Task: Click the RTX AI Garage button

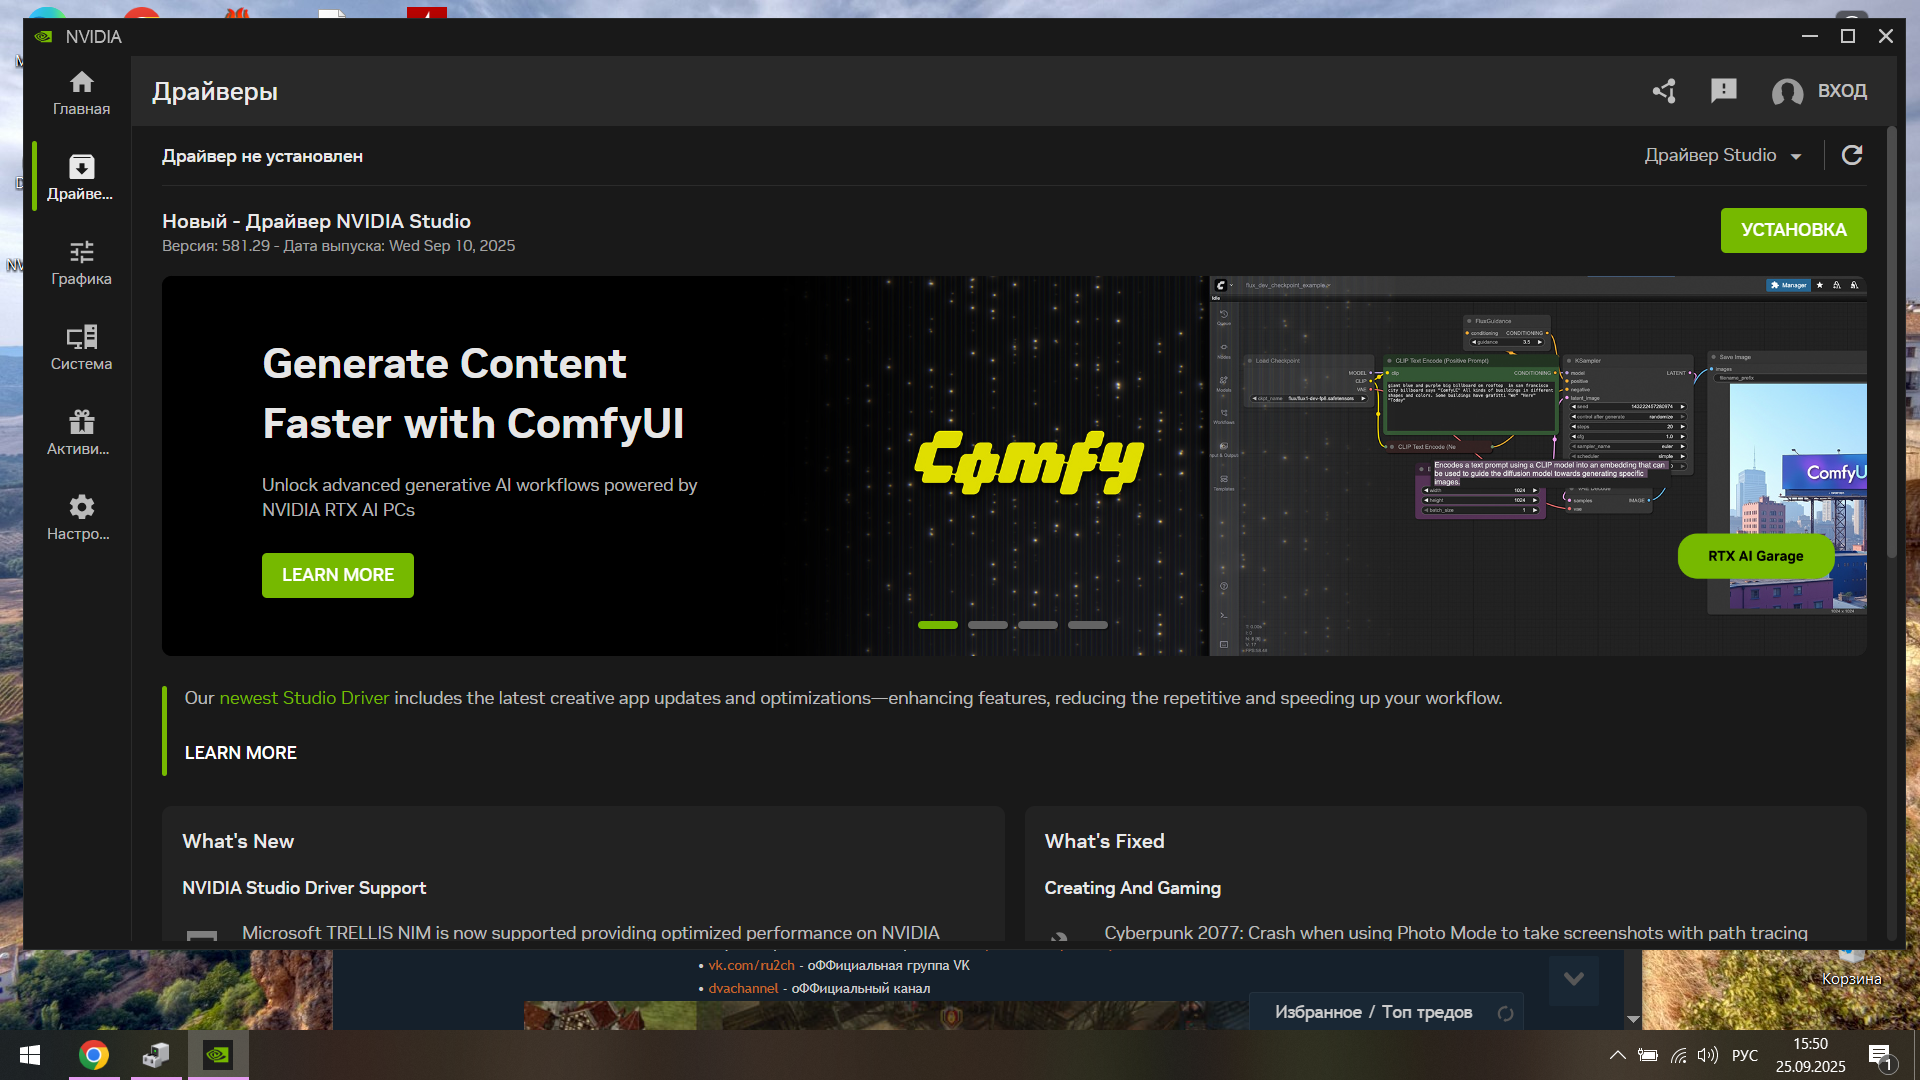Action: (x=1755, y=556)
